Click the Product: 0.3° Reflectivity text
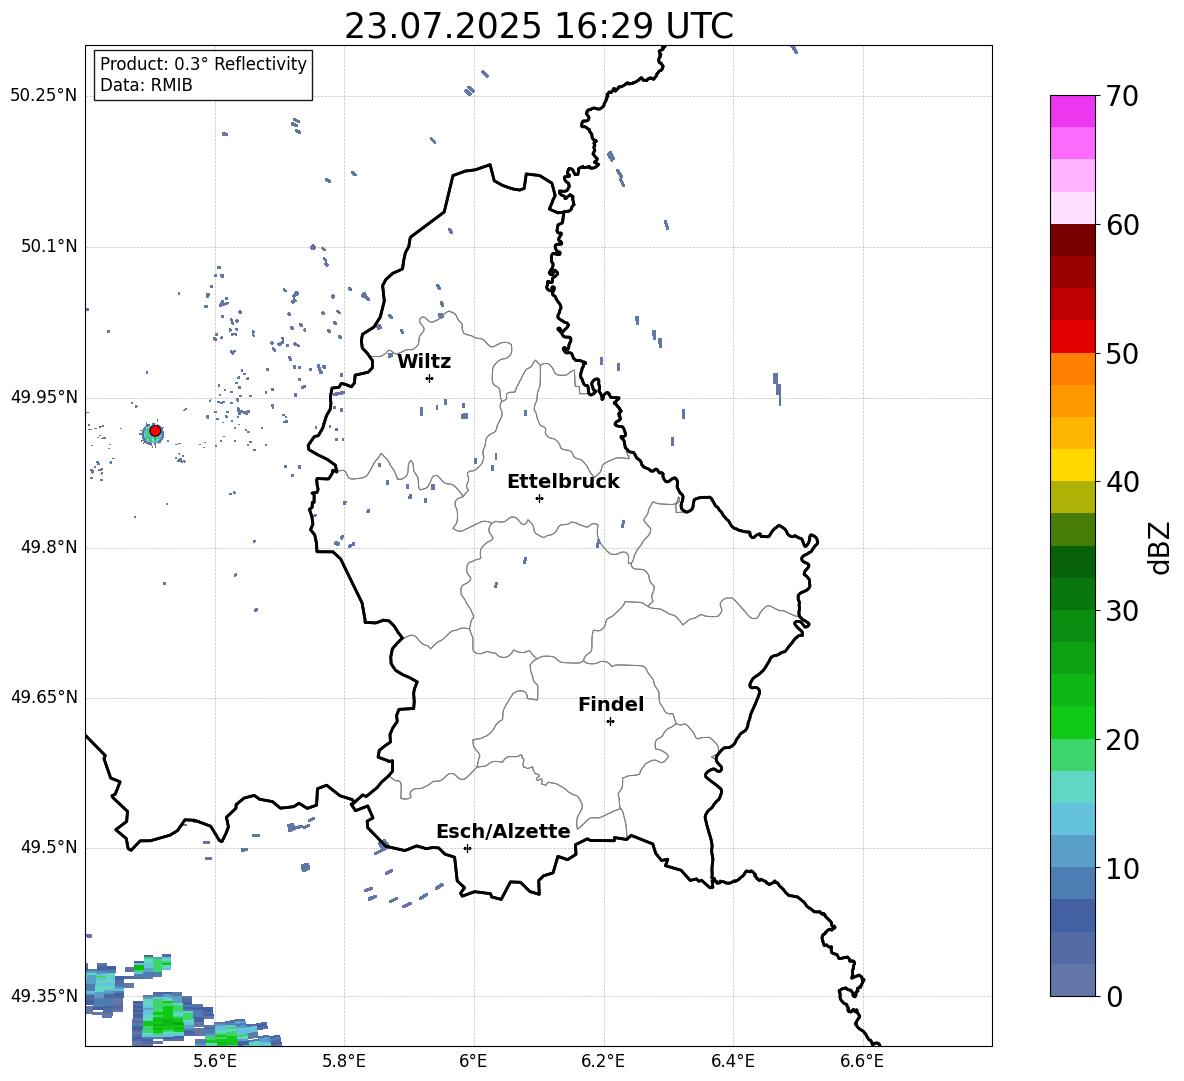The image size is (1184, 1081). tap(203, 64)
